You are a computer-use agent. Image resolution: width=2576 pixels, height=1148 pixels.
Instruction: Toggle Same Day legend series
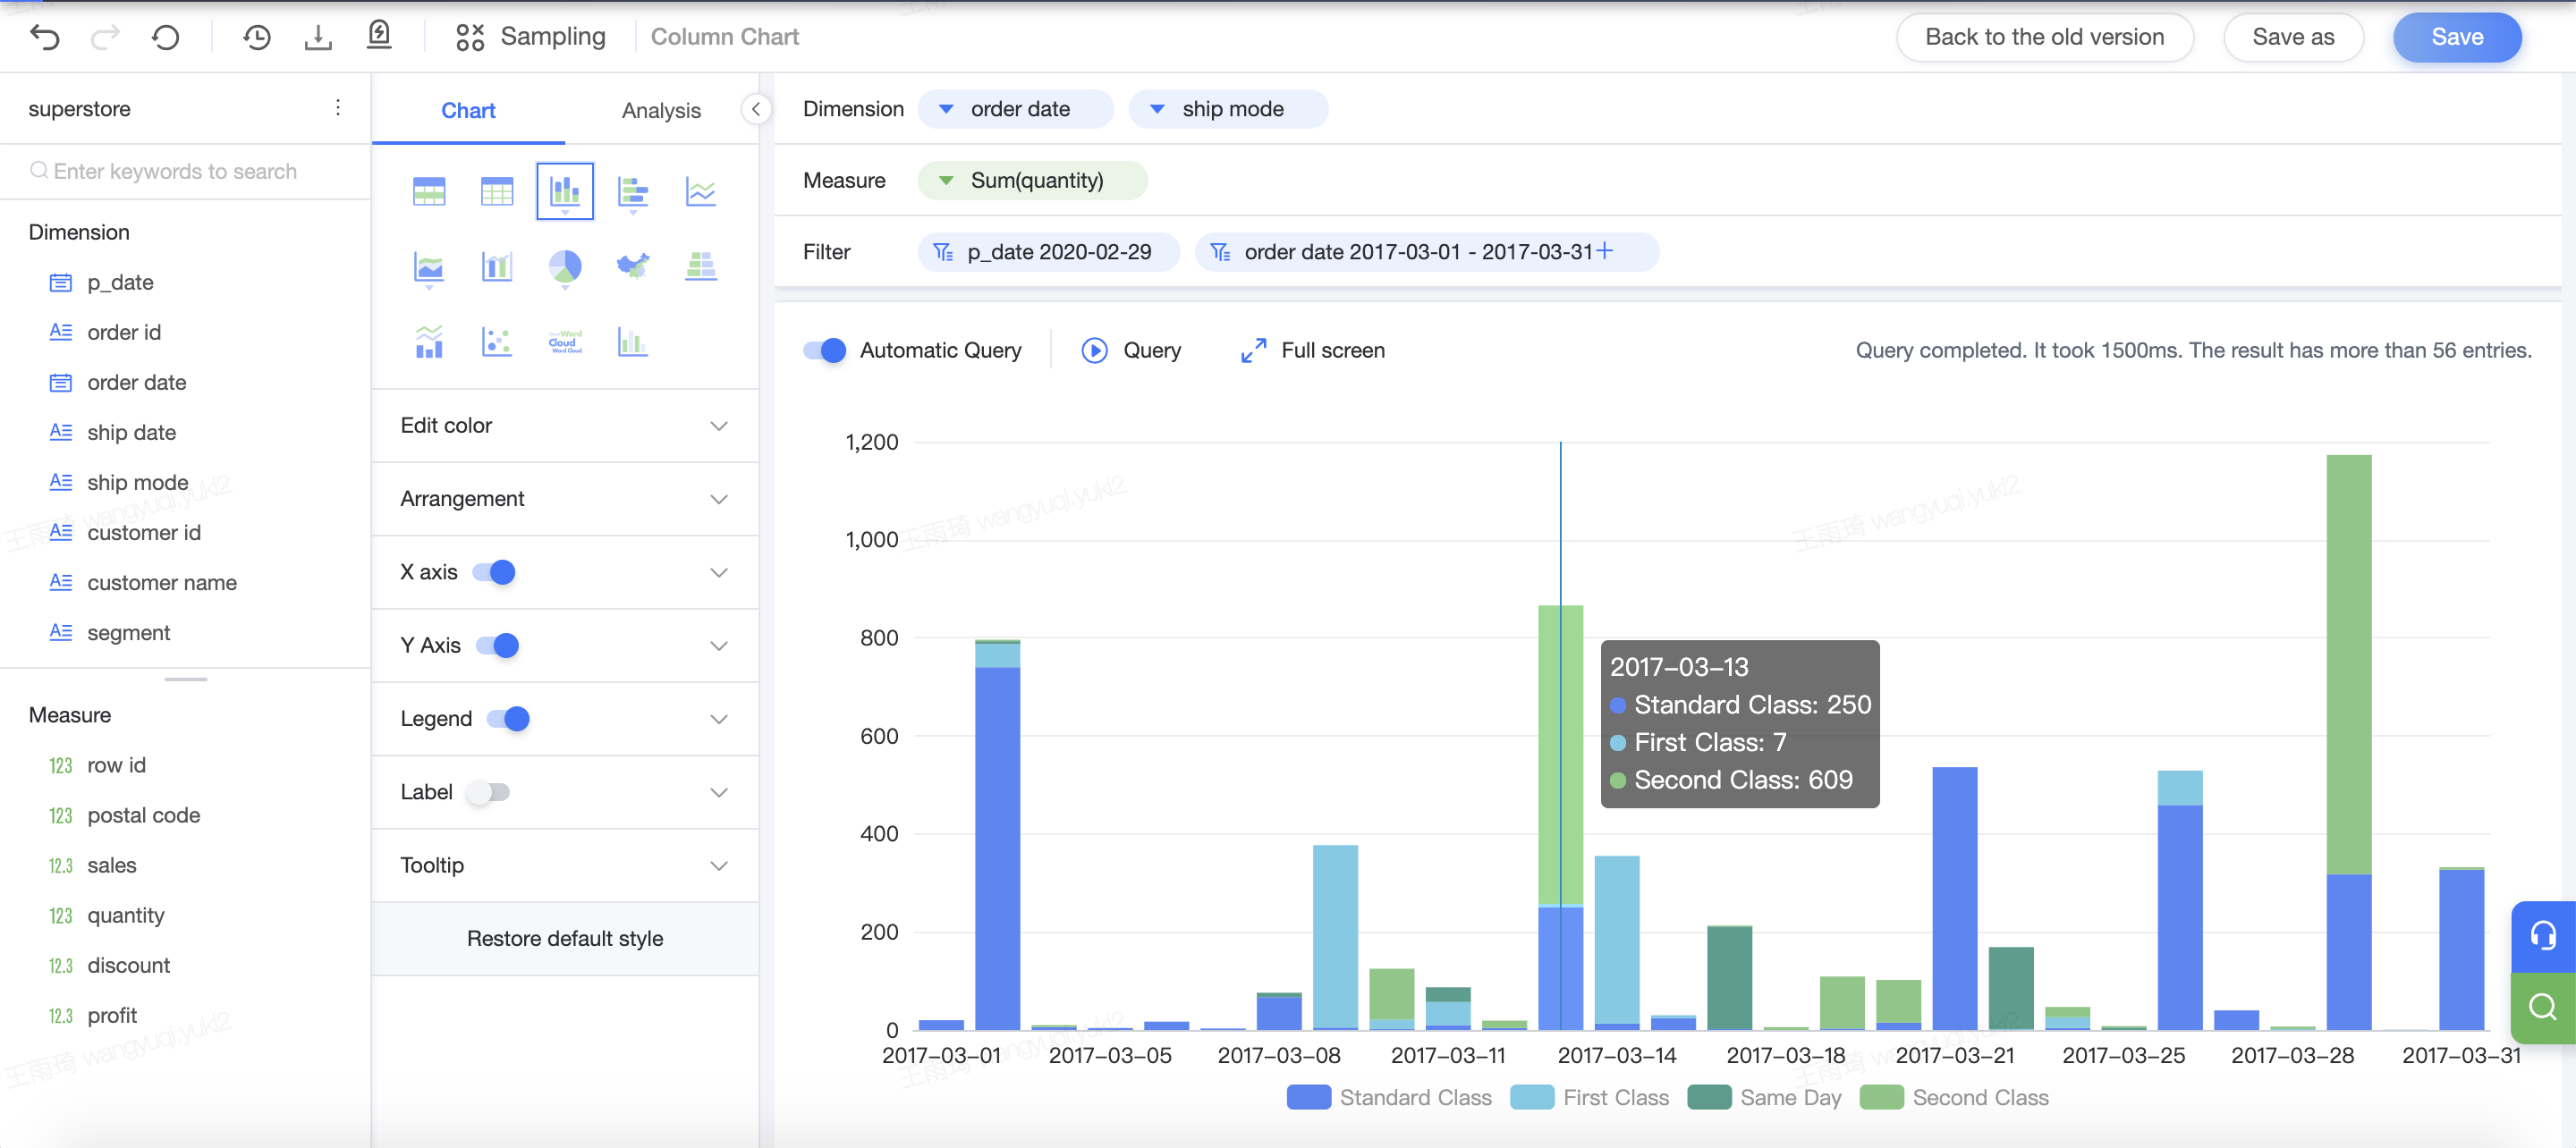coord(1764,1097)
